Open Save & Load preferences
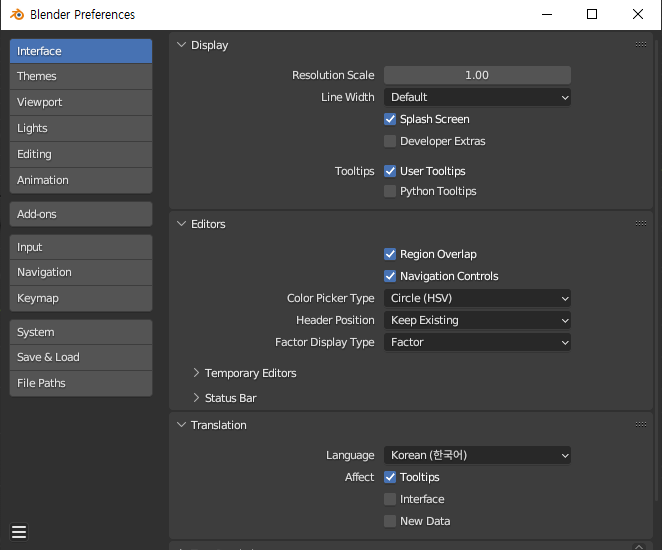This screenshot has width=662, height=550. [x=81, y=358]
